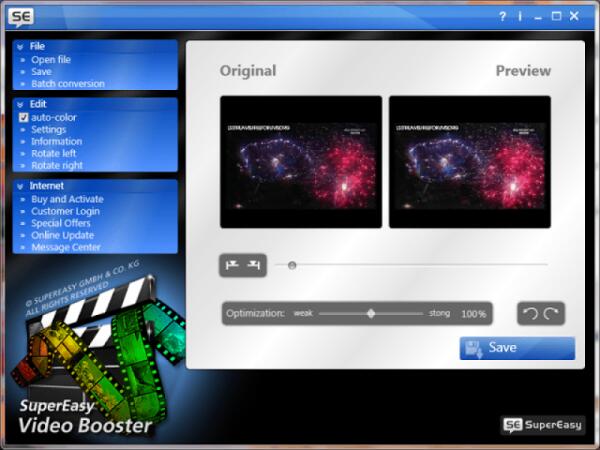Click the rotate right arrow icon
Screen dimensions: 600x450
click(x=551, y=313)
